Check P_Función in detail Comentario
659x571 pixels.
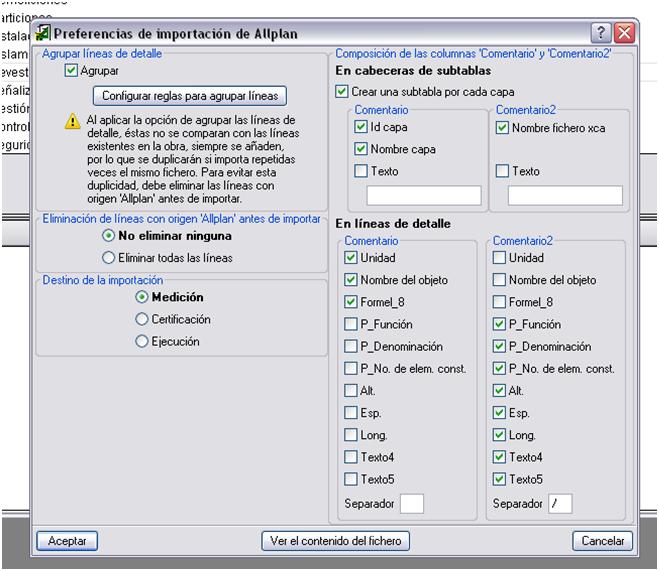[x=351, y=324]
